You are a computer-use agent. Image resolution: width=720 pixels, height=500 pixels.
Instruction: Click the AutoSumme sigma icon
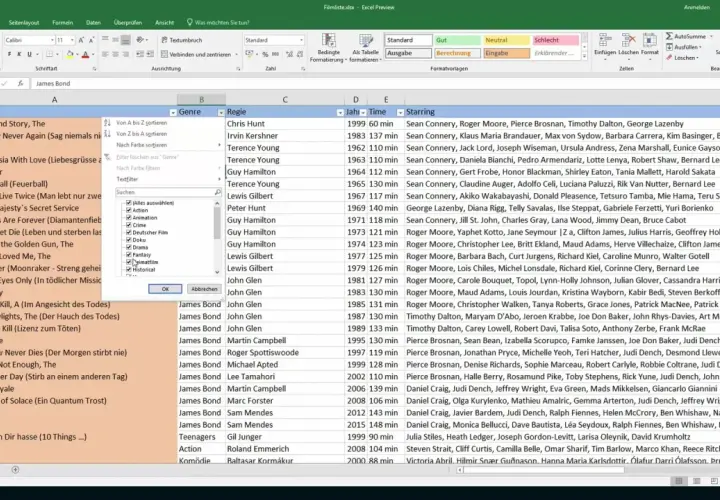pyautogui.click(x=669, y=36)
